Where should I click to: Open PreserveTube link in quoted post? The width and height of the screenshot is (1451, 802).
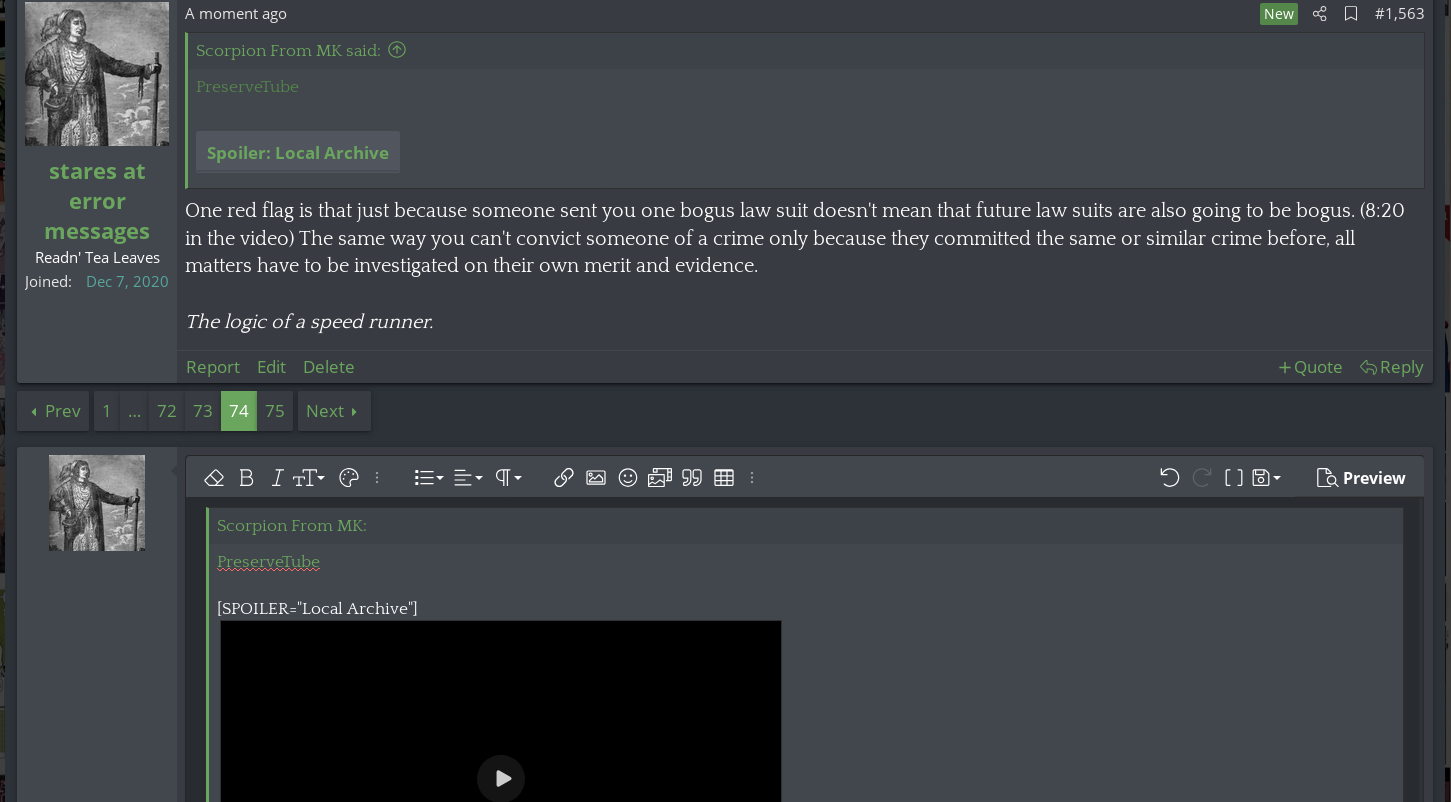pos(247,86)
